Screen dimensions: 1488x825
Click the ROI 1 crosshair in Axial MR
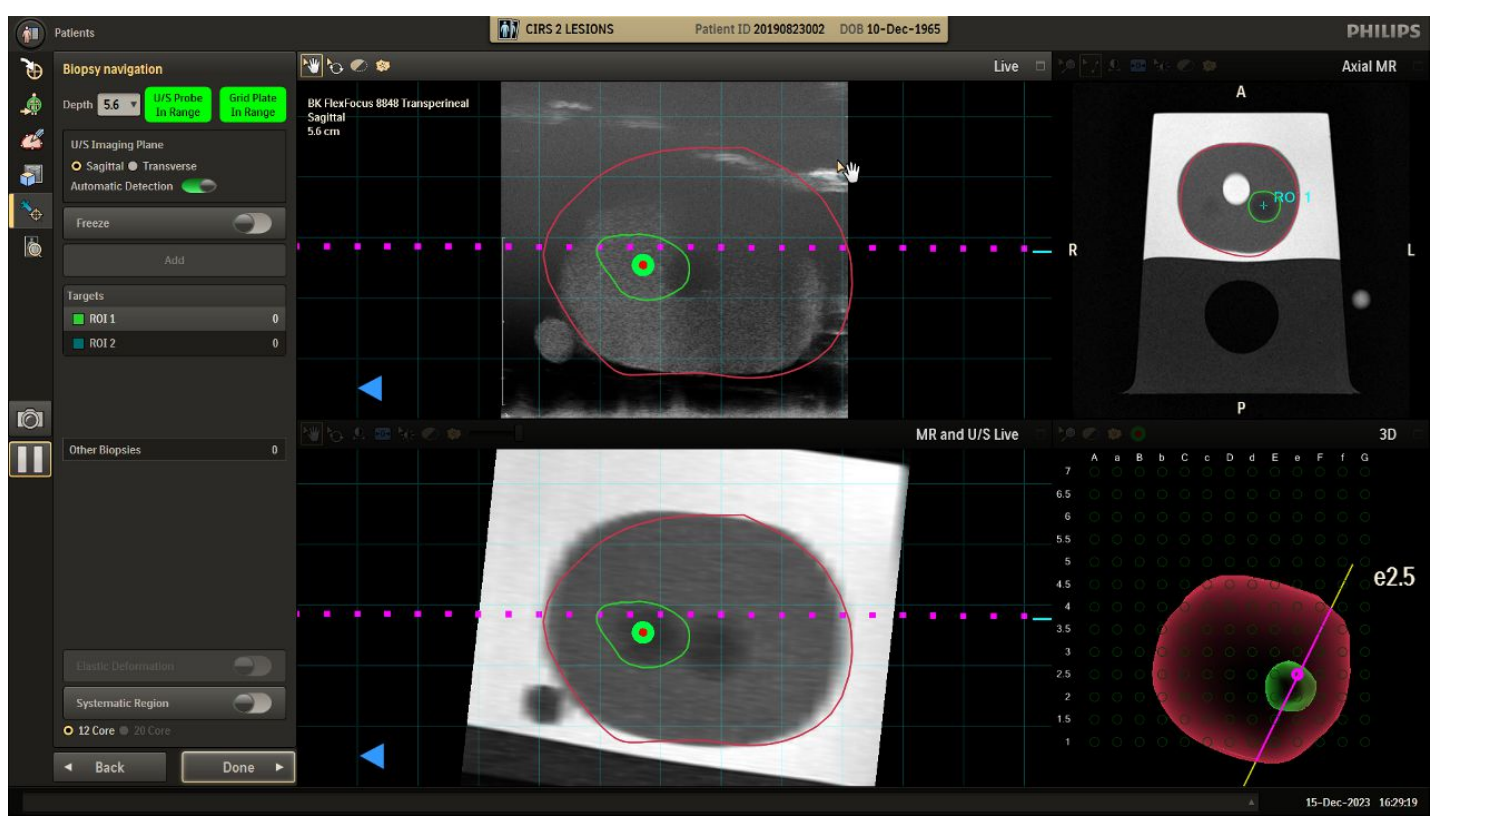pyautogui.click(x=1263, y=206)
